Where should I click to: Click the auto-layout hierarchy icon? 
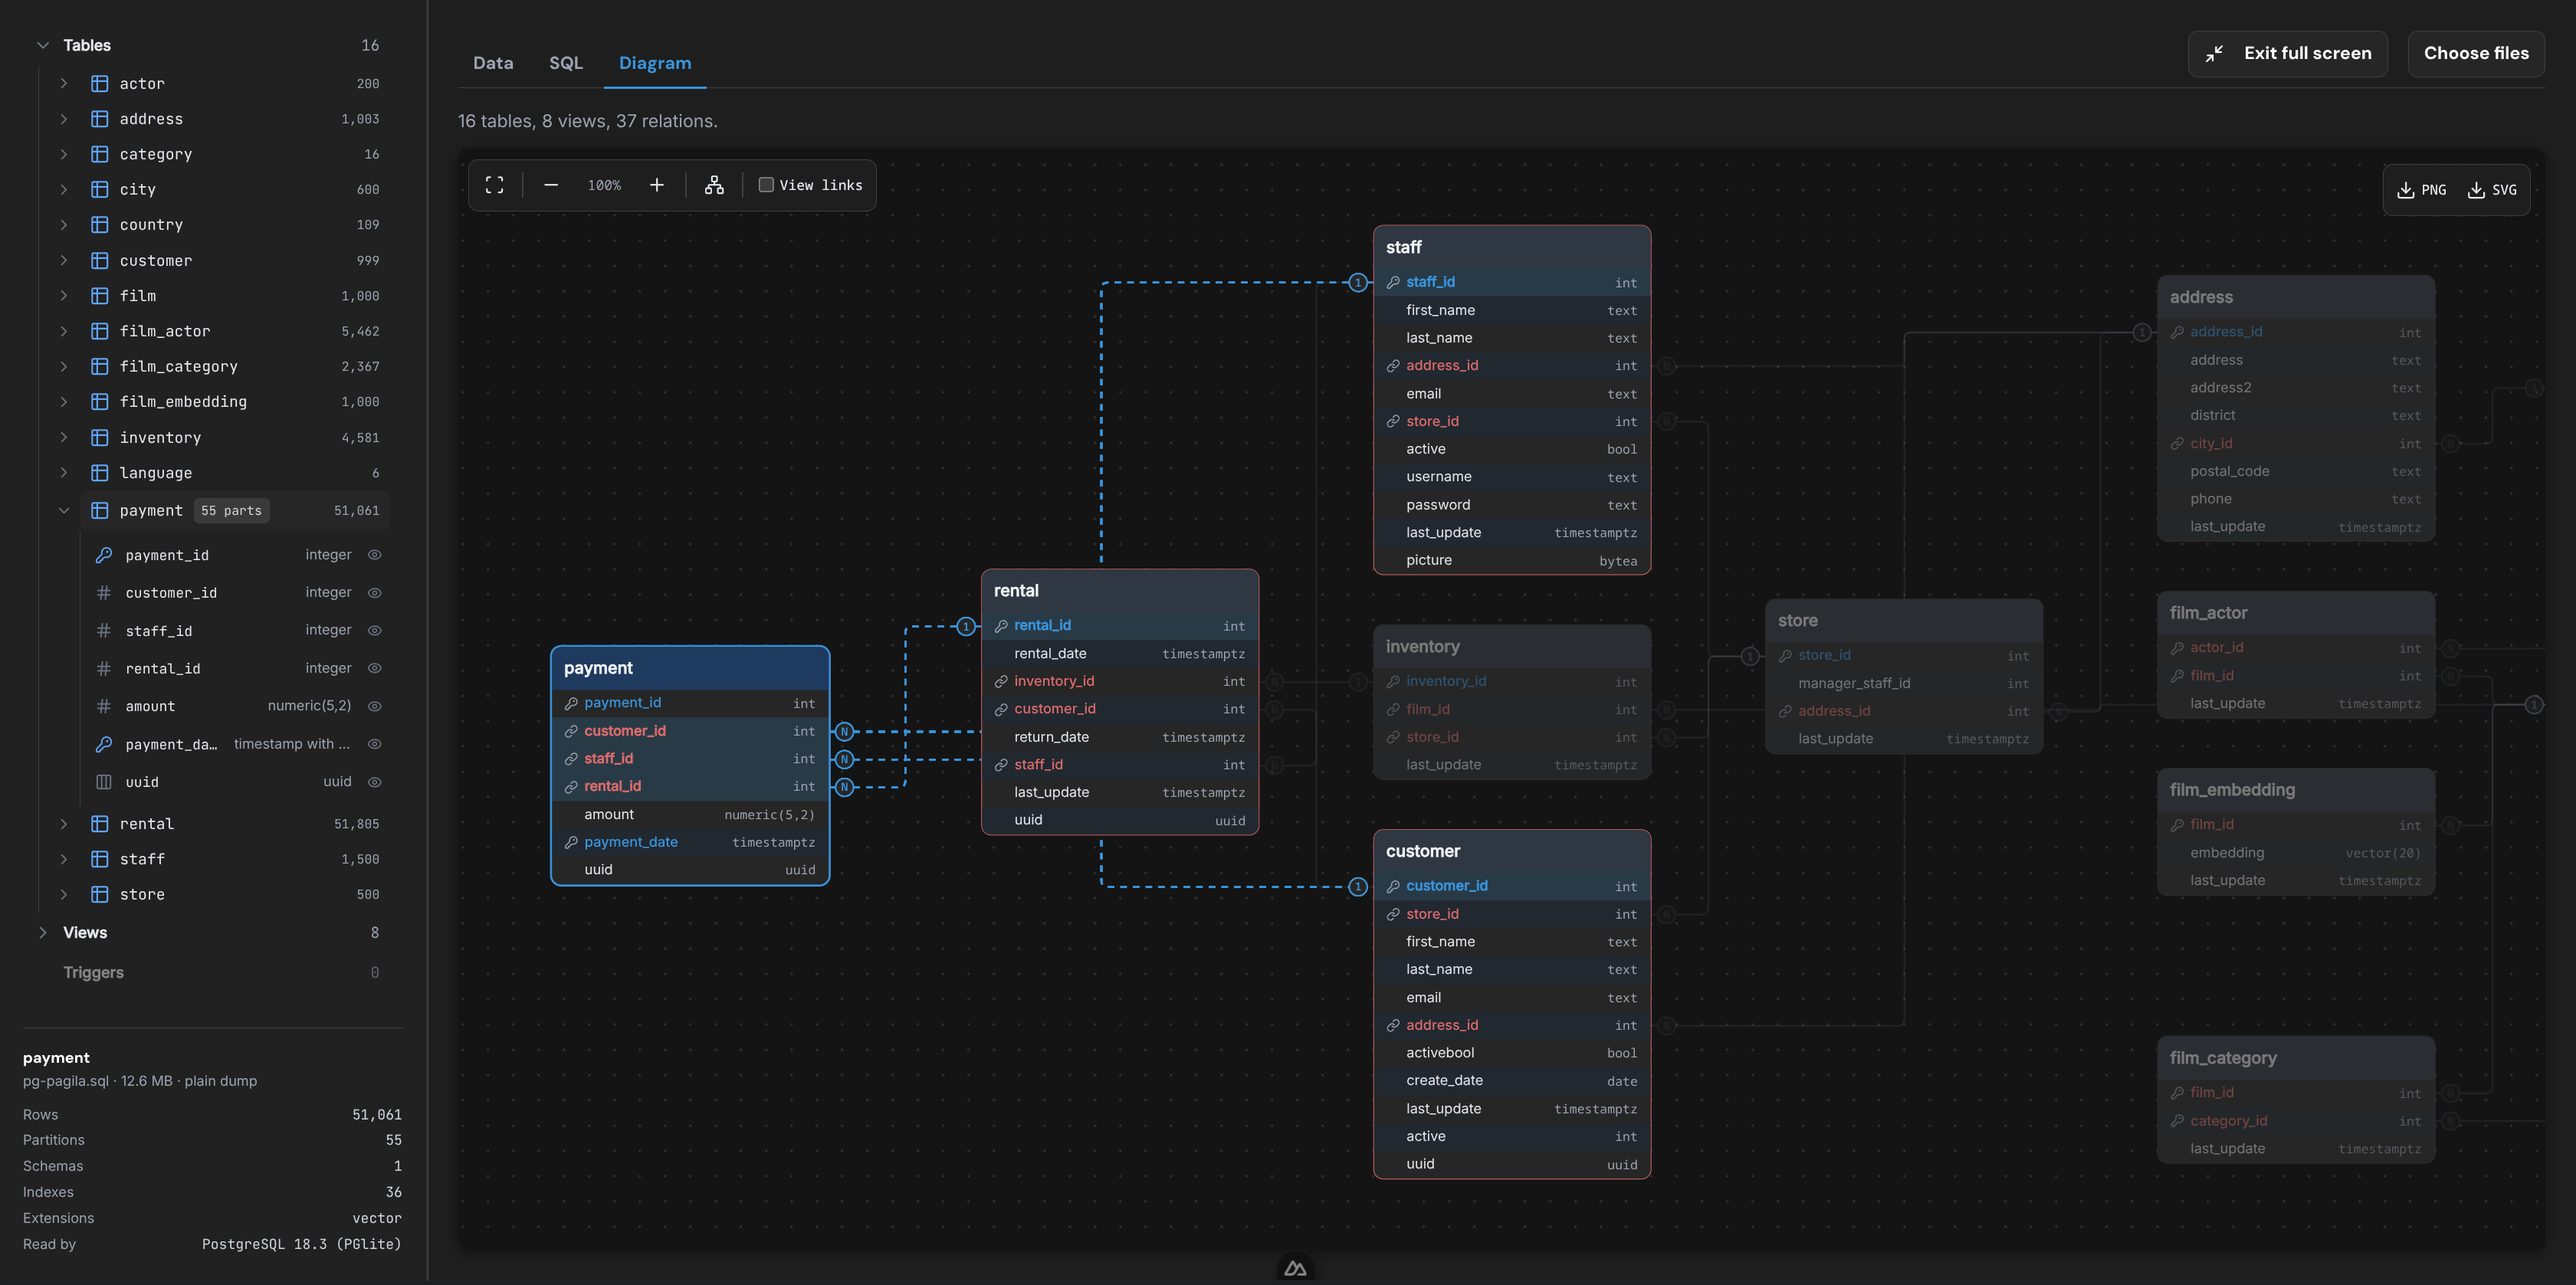(x=714, y=185)
